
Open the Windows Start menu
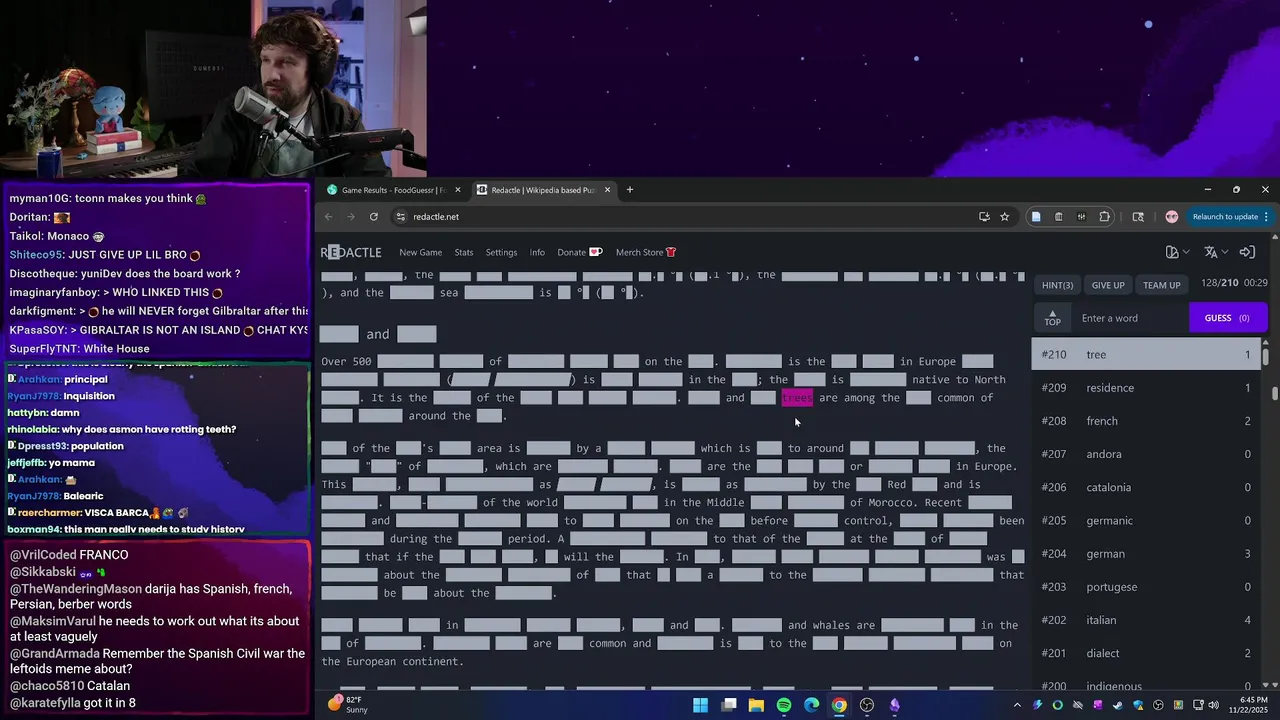click(700, 705)
